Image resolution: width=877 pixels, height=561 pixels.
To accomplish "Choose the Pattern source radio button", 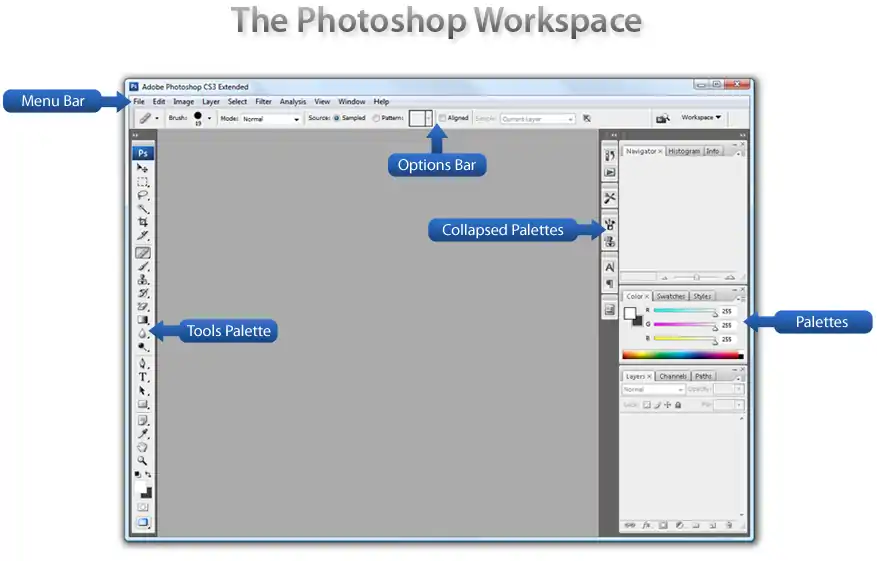I will click(x=376, y=118).
